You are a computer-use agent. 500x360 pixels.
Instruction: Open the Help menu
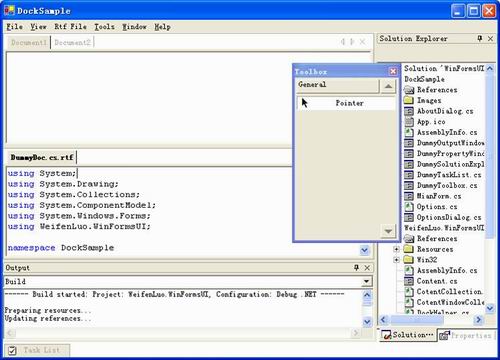162,27
